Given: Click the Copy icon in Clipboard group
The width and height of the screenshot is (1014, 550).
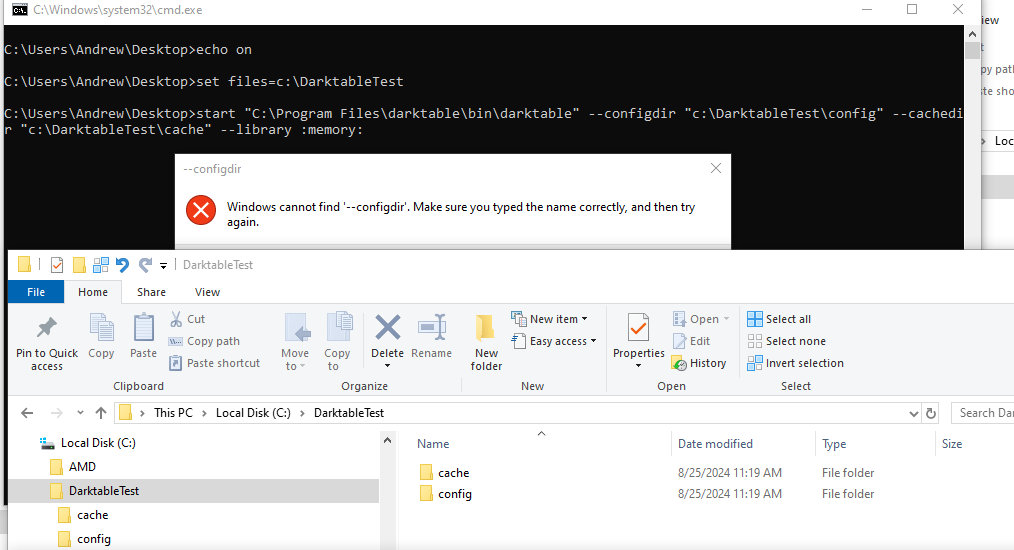Looking at the screenshot, I should click(101, 329).
